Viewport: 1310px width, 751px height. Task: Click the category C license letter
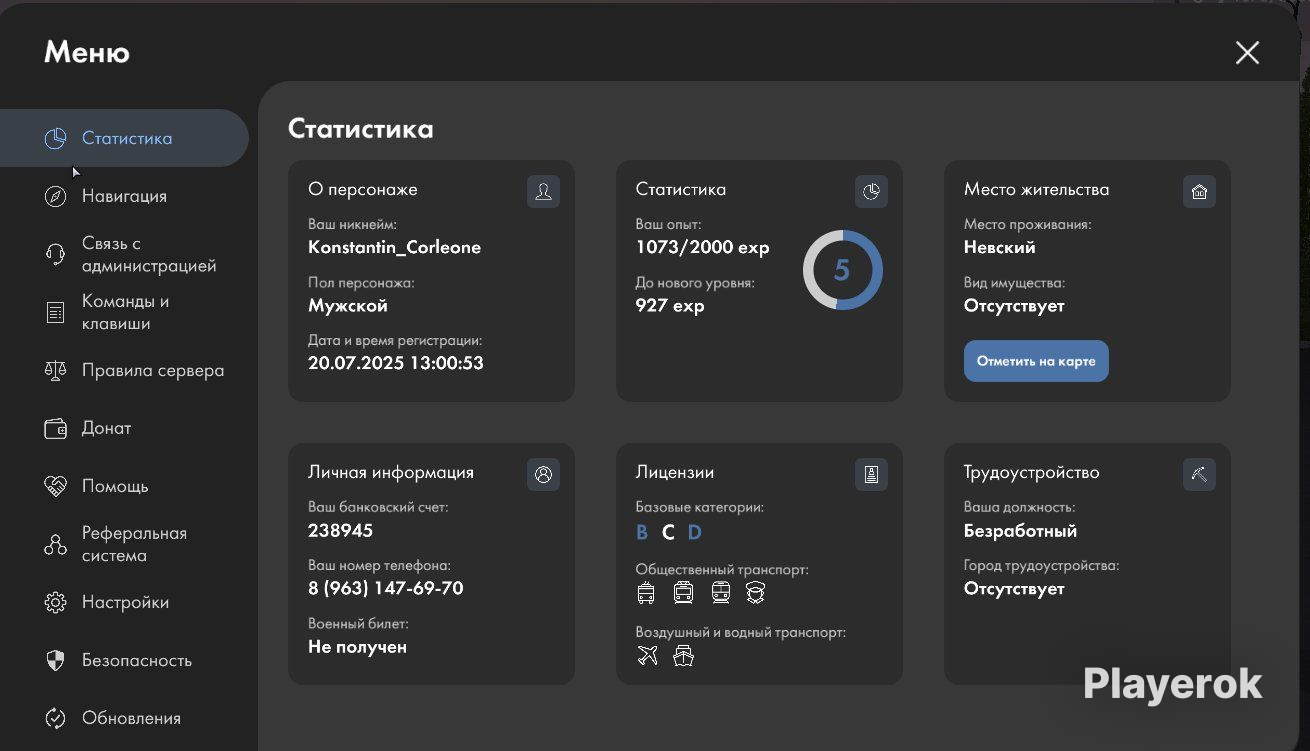coord(669,532)
